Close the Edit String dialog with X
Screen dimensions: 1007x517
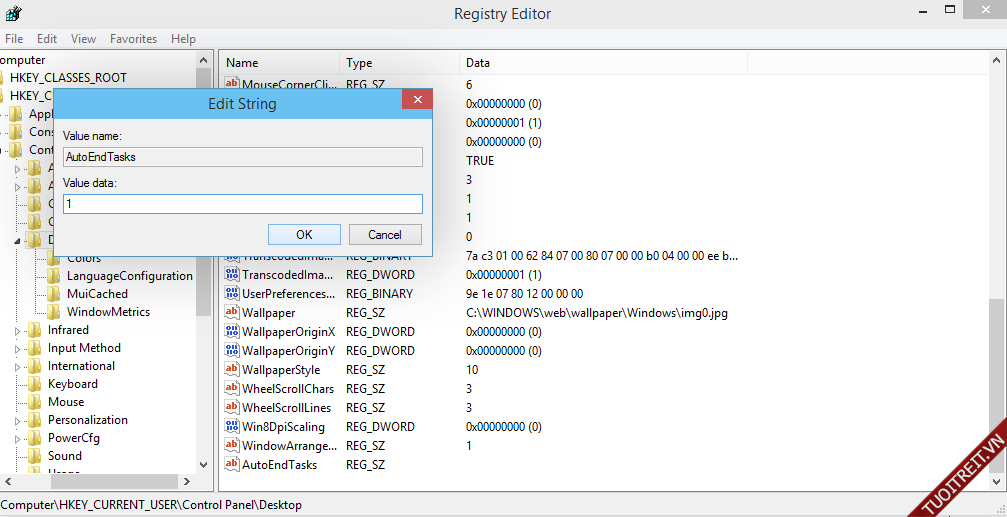tap(417, 100)
